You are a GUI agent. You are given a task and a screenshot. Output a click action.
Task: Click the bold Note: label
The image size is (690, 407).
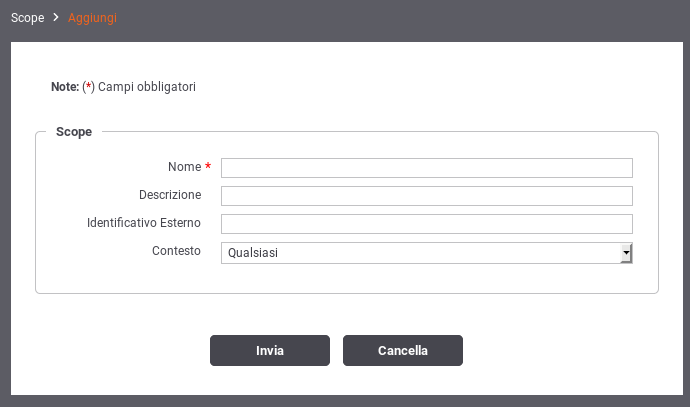pyautogui.click(x=65, y=87)
